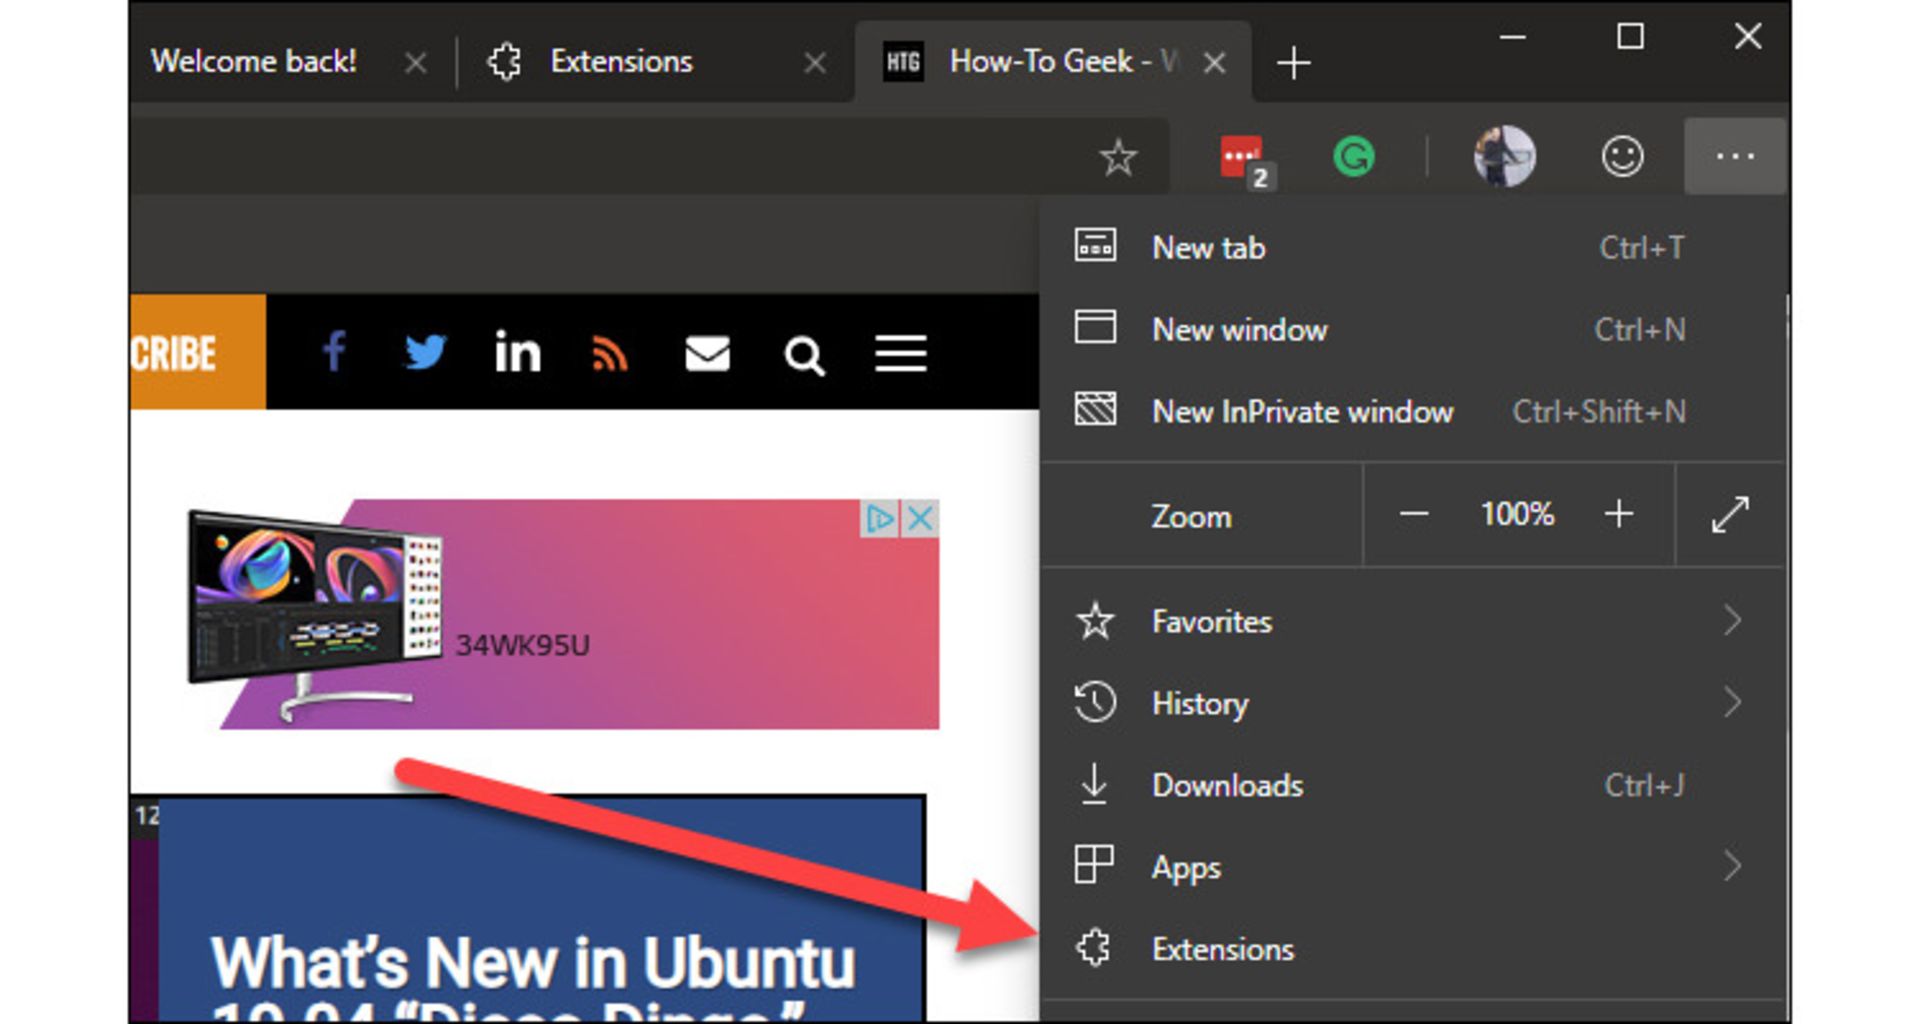This screenshot has width=1920, height=1024.
Task: Expand the Favorites chevron arrow
Action: (x=1733, y=621)
